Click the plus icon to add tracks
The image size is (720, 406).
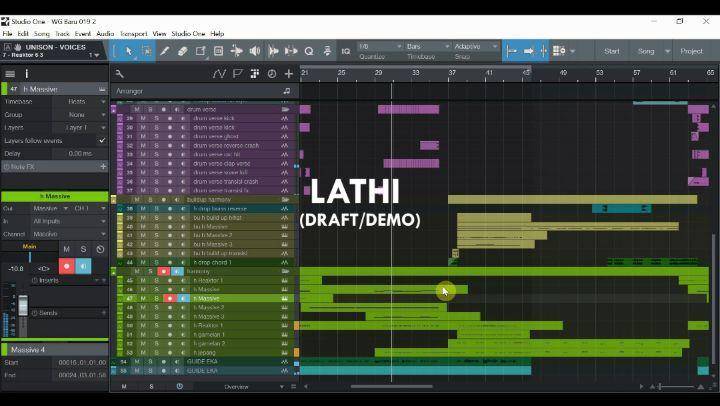288,73
